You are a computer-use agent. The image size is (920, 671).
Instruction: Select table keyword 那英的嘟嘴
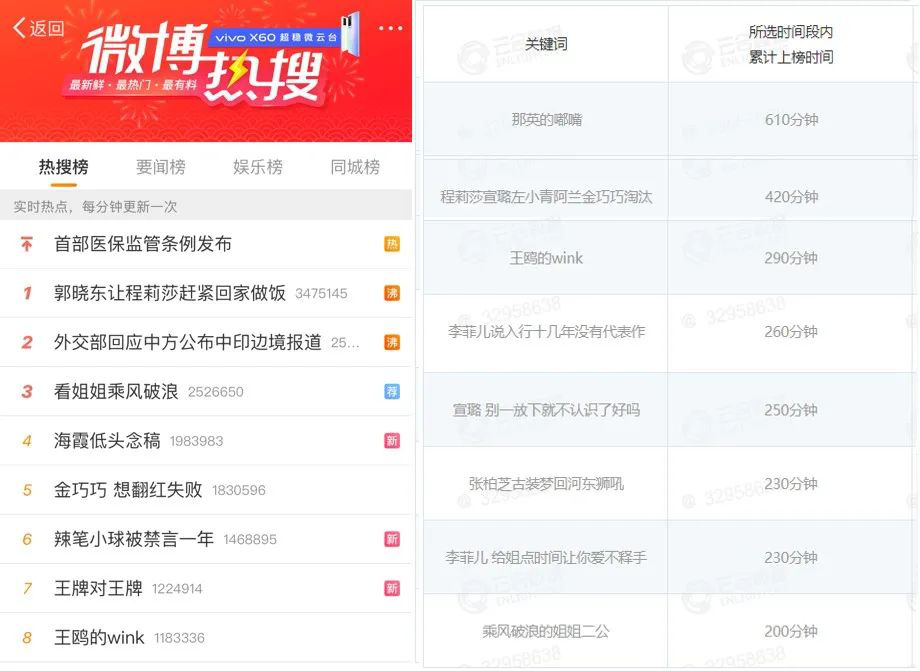(x=546, y=120)
